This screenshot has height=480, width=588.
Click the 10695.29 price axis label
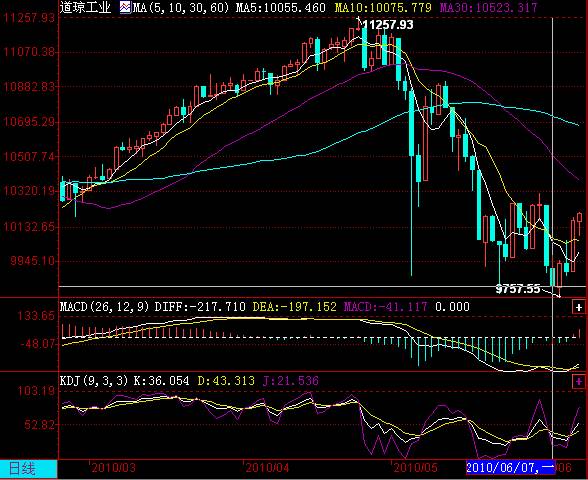coord(29,122)
